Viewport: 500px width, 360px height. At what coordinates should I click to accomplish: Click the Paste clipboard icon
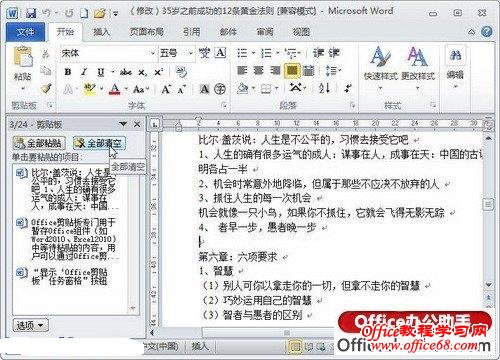(x=23, y=57)
